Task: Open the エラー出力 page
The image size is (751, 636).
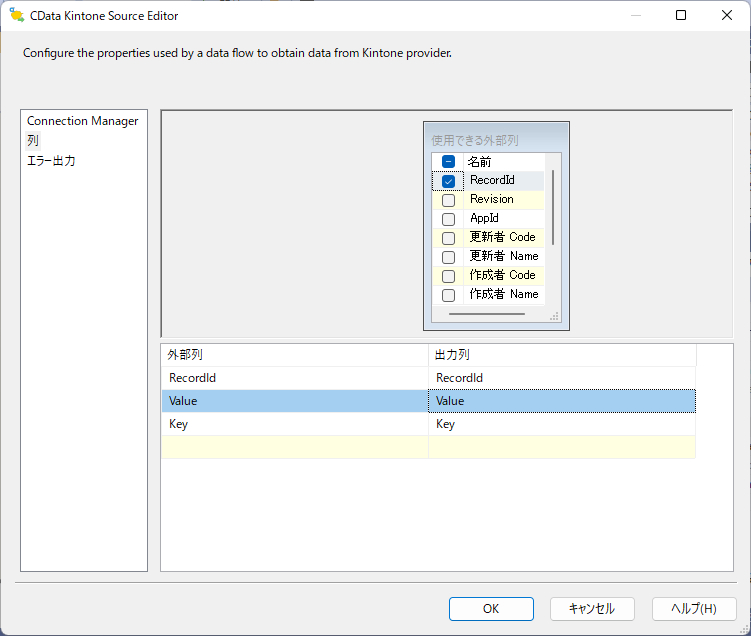Action: 51,160
